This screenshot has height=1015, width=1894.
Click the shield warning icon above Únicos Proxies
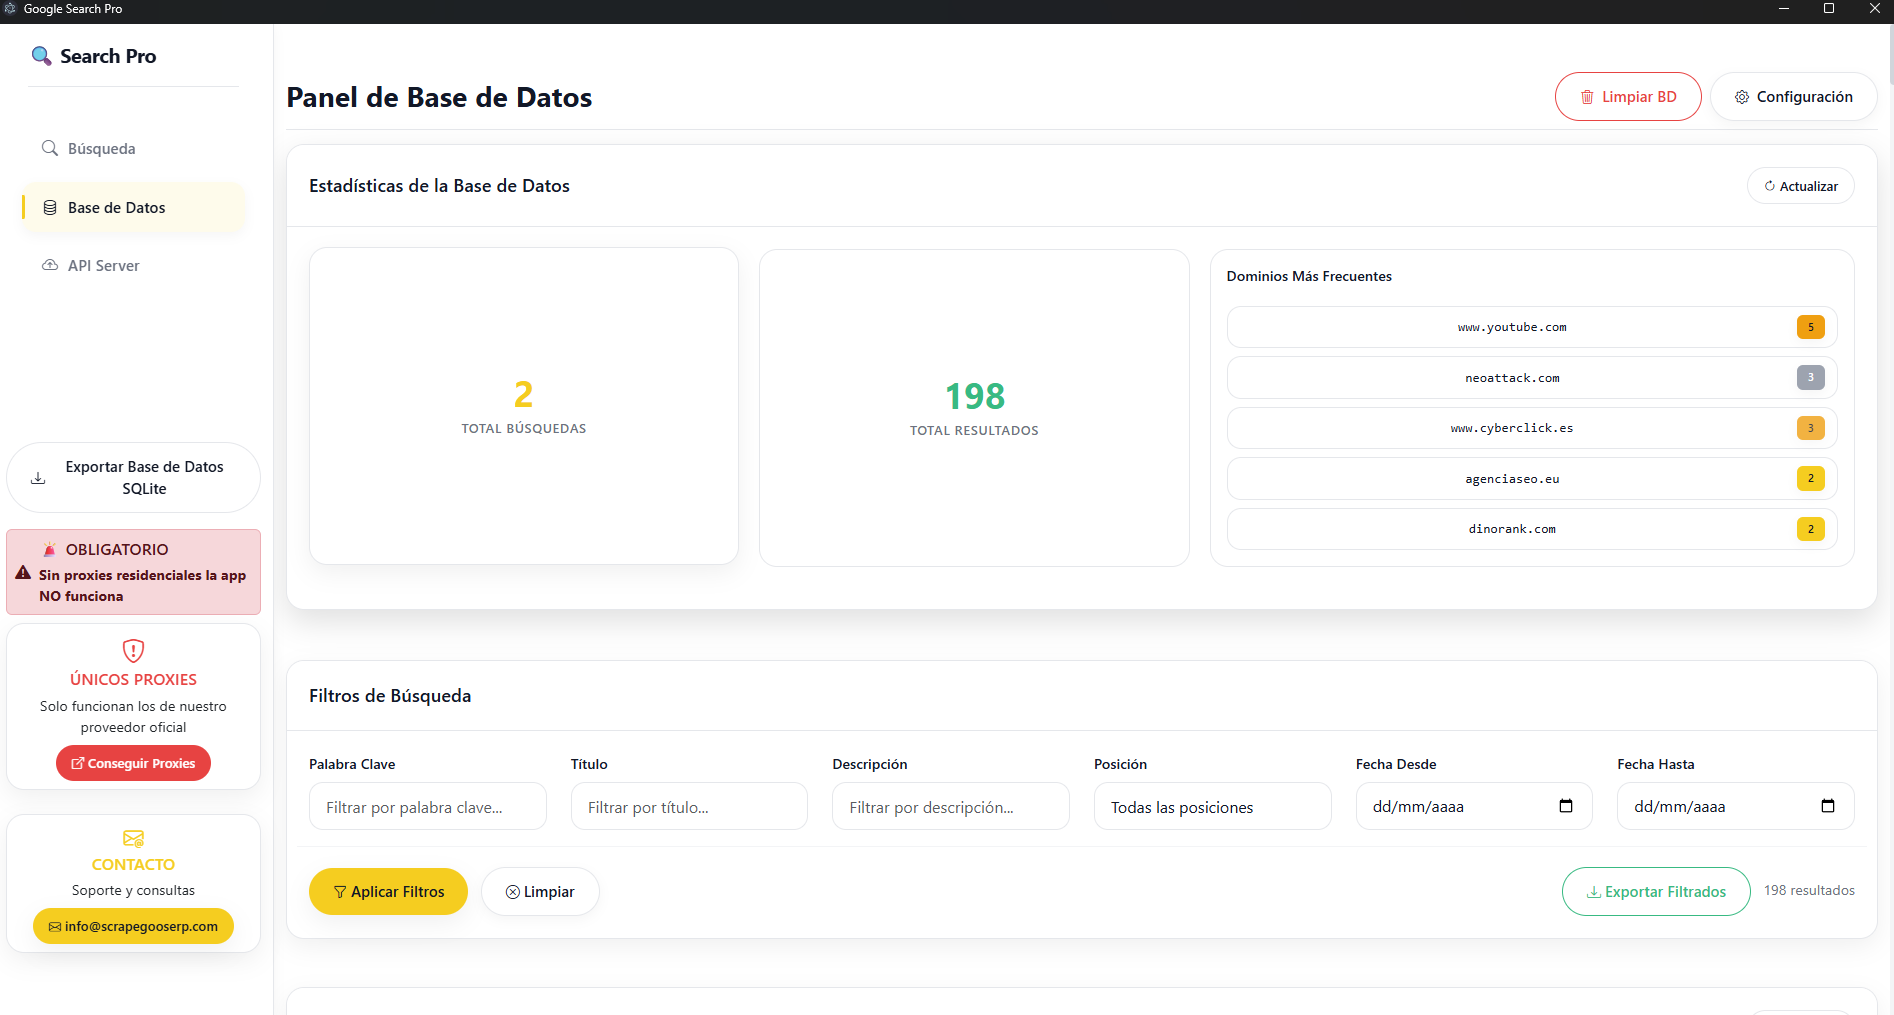coord(133,651)
